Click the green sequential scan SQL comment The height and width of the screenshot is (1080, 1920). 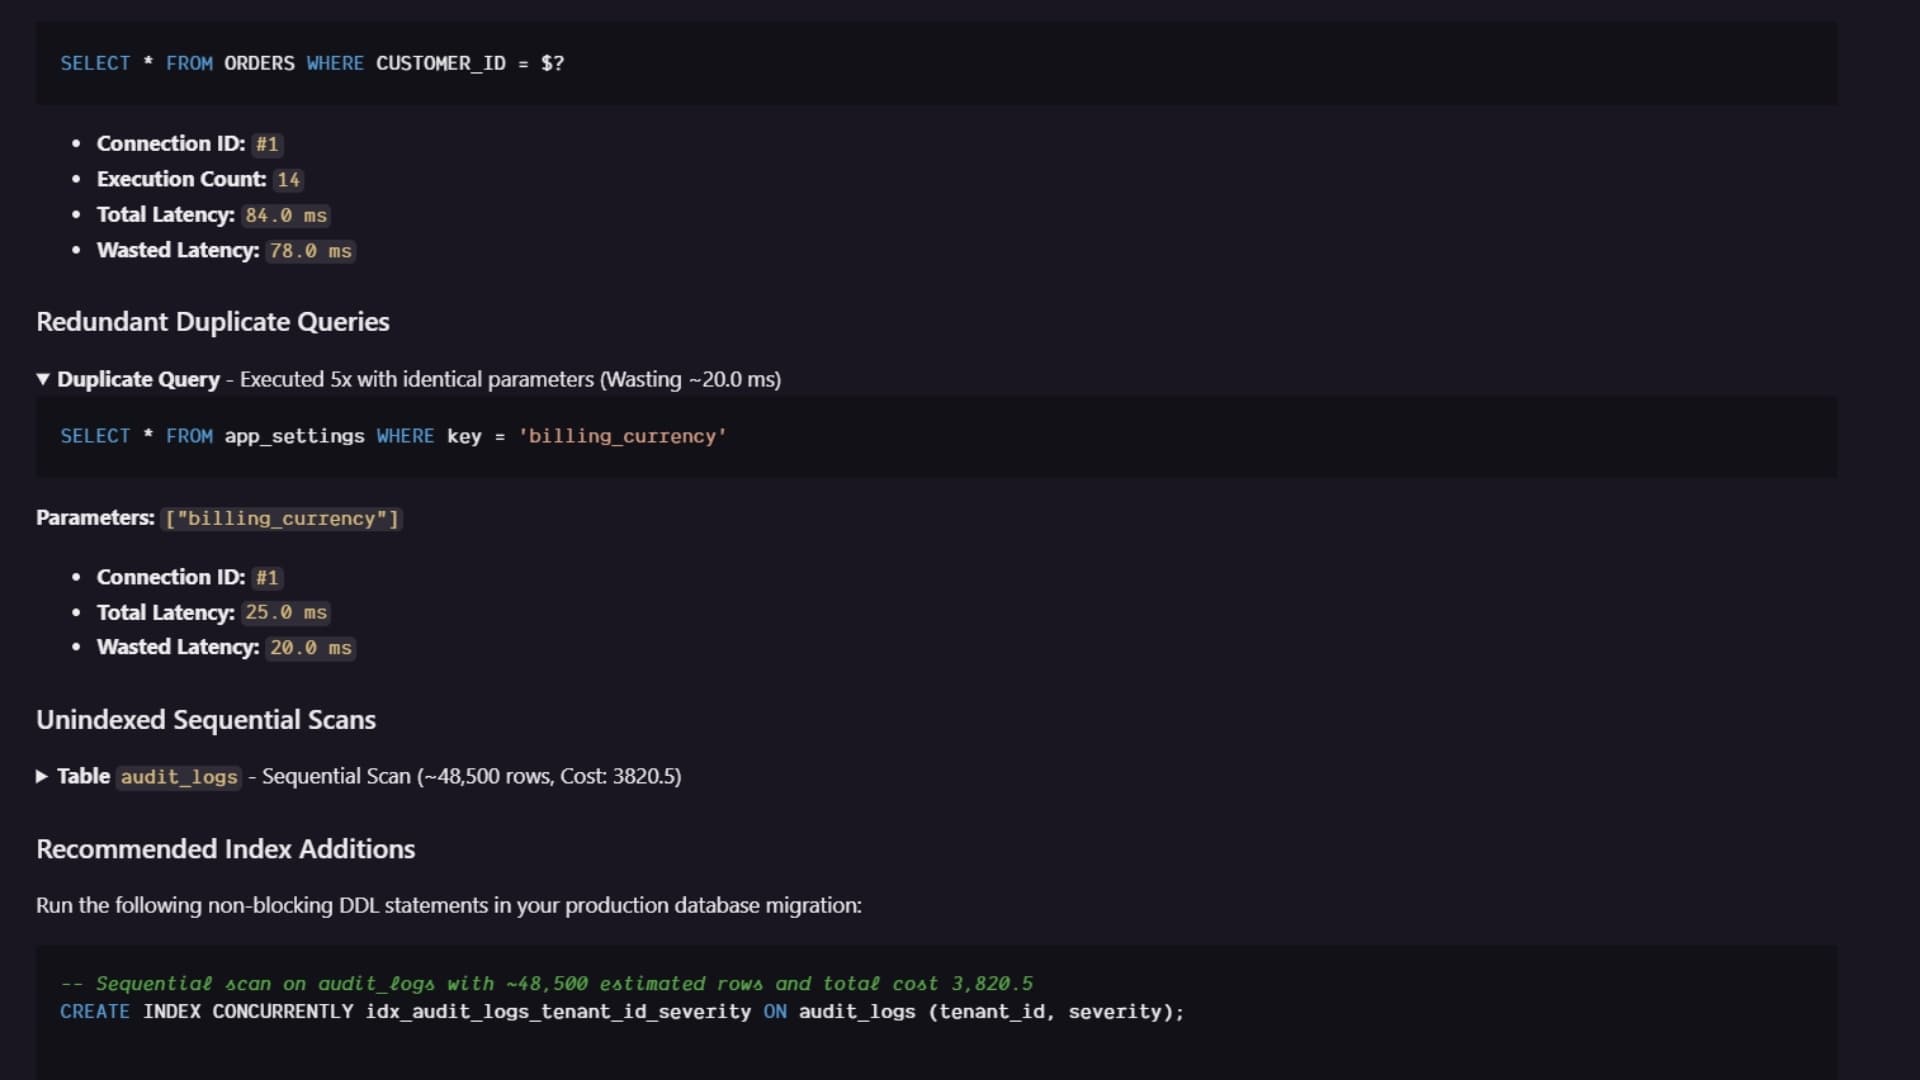[x=547, y=984]
